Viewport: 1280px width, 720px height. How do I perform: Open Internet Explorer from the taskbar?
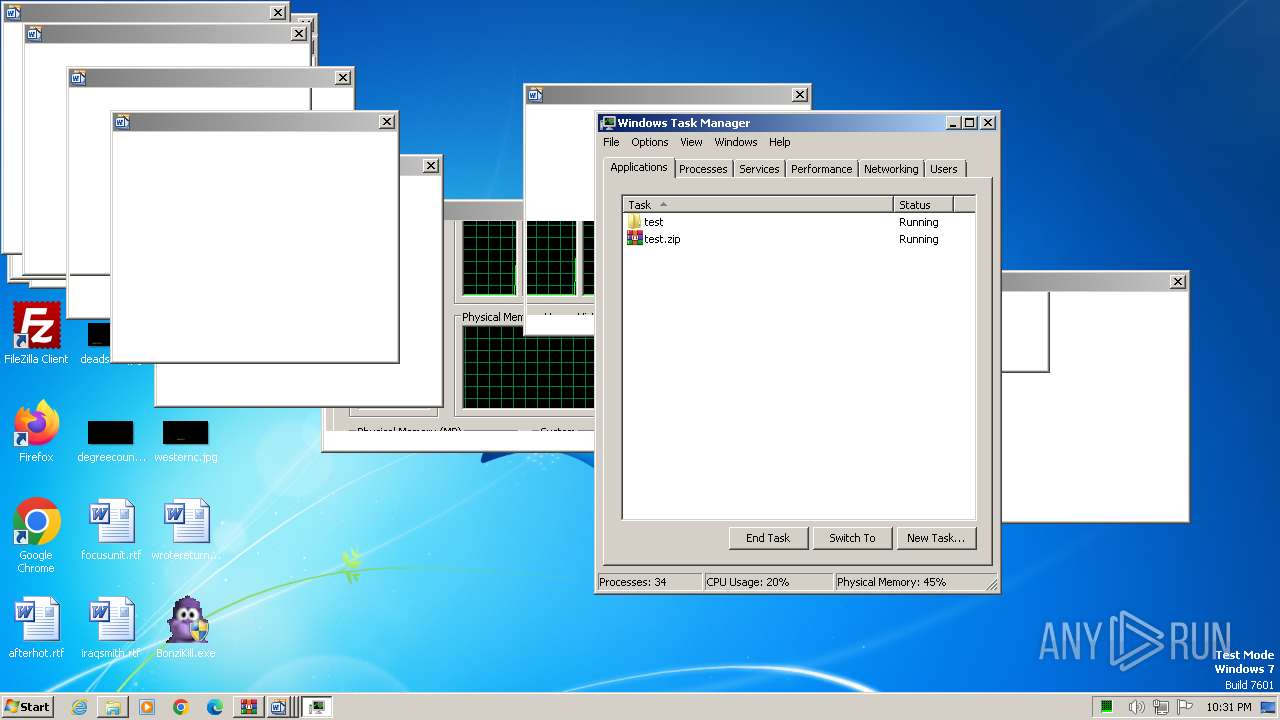point(79,707)
